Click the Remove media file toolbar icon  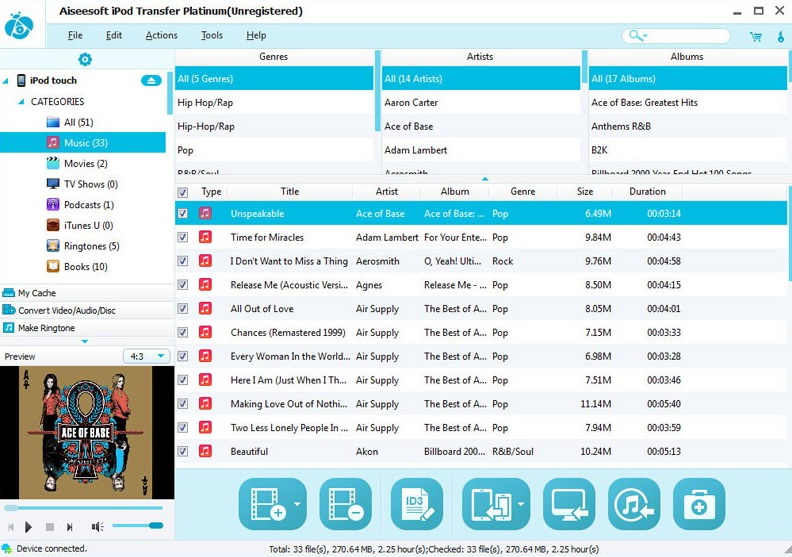click(345, 504)
